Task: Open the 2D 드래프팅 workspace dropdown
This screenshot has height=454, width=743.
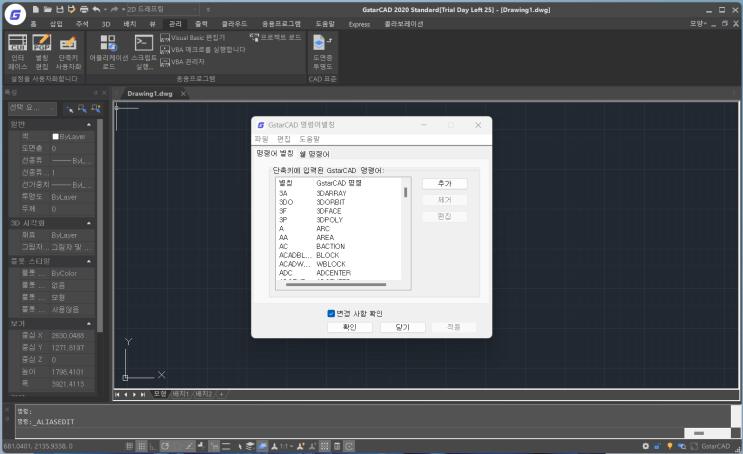Action: (163, 9)
